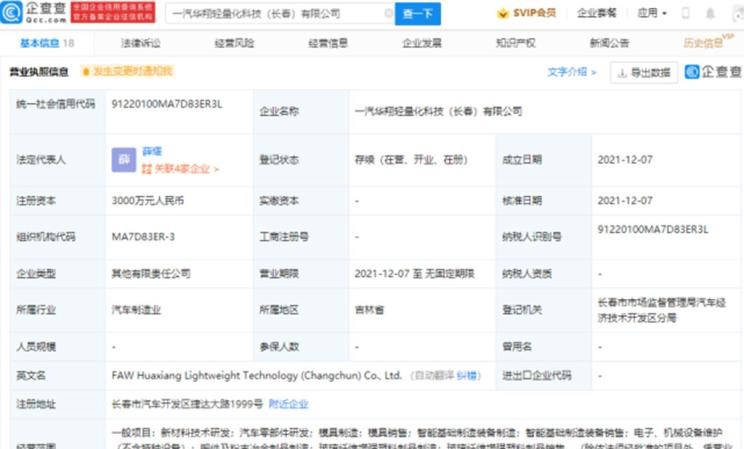Switch to the 法律诉讼 tab
The image size is (744, 449).
pos(140,43)
